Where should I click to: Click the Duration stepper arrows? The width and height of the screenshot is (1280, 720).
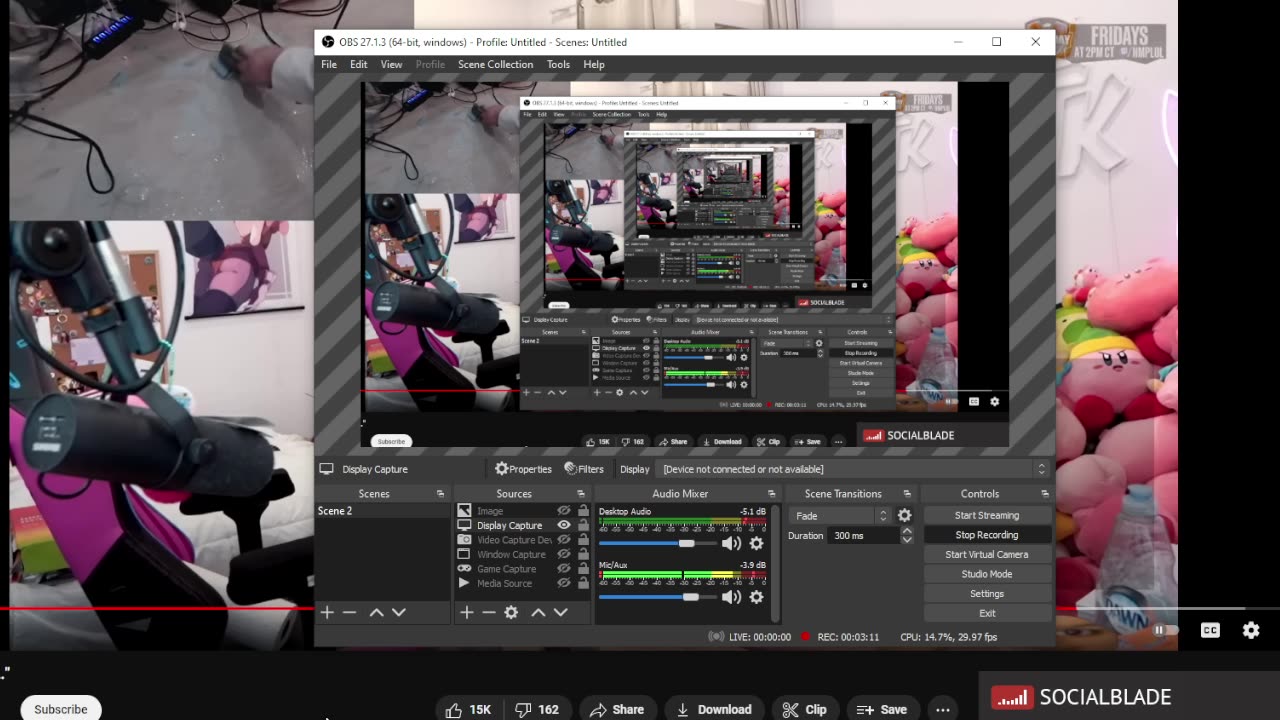[907, 536]
